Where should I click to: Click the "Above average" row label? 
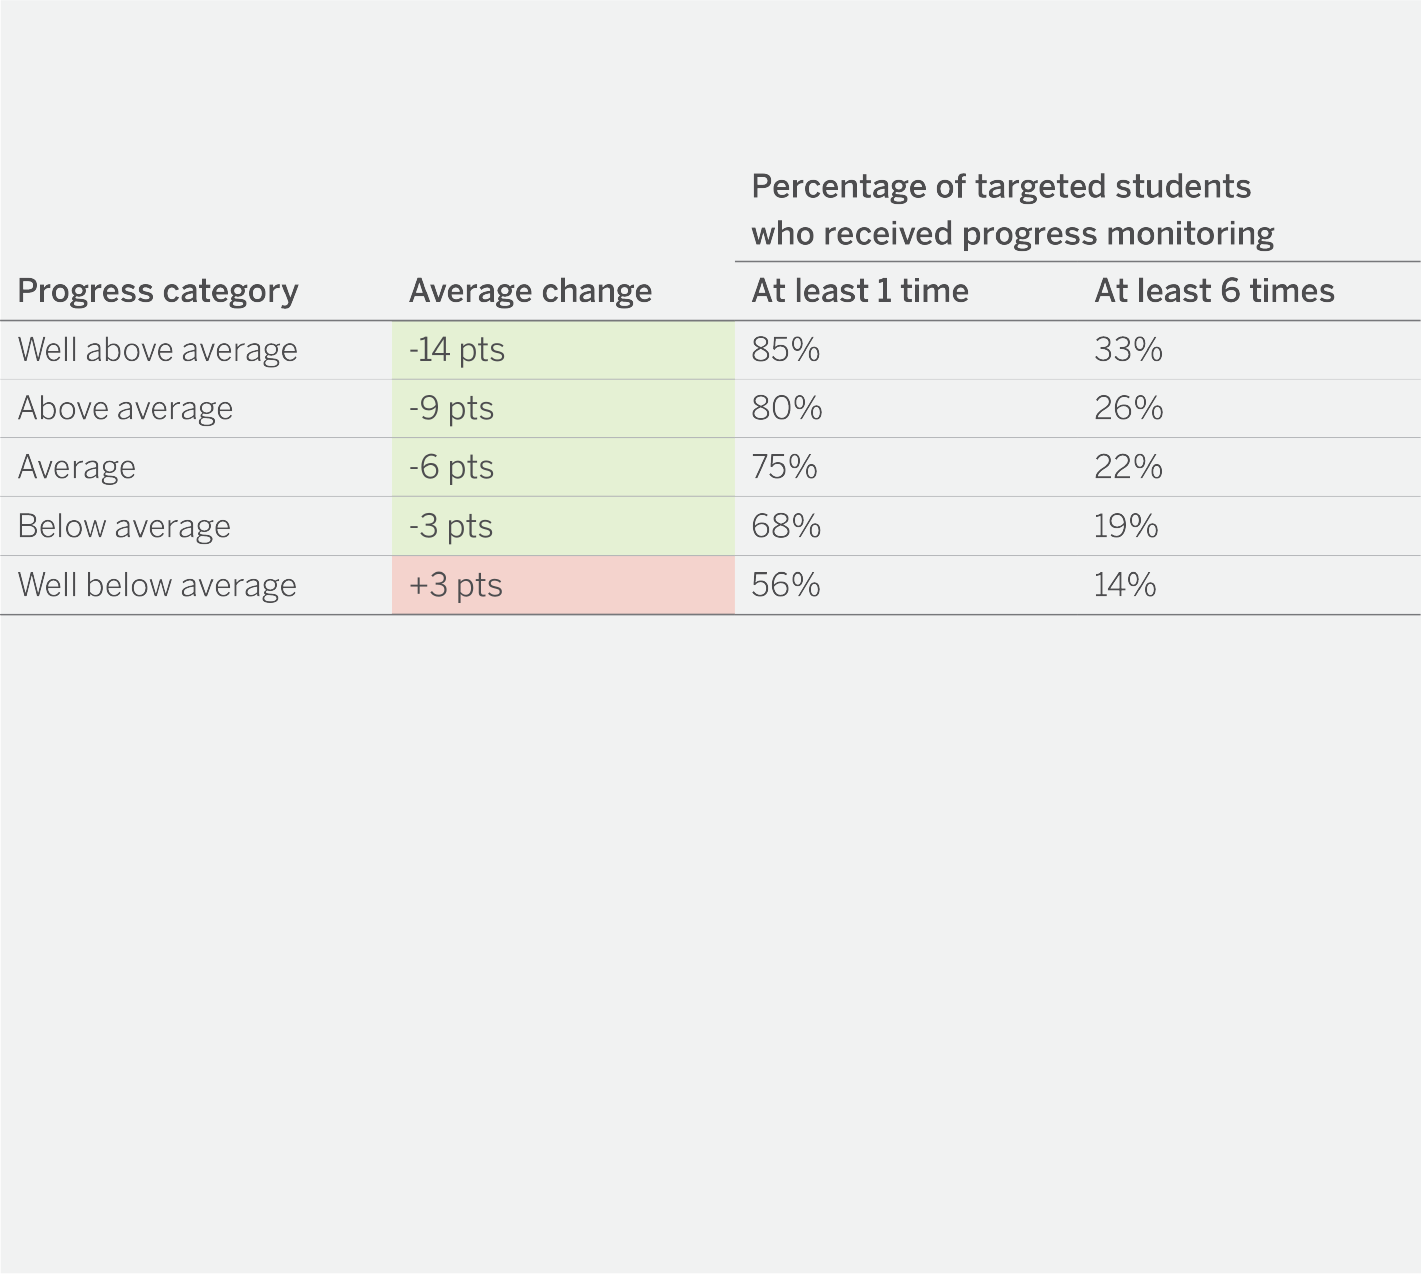[x=125, y=409]
